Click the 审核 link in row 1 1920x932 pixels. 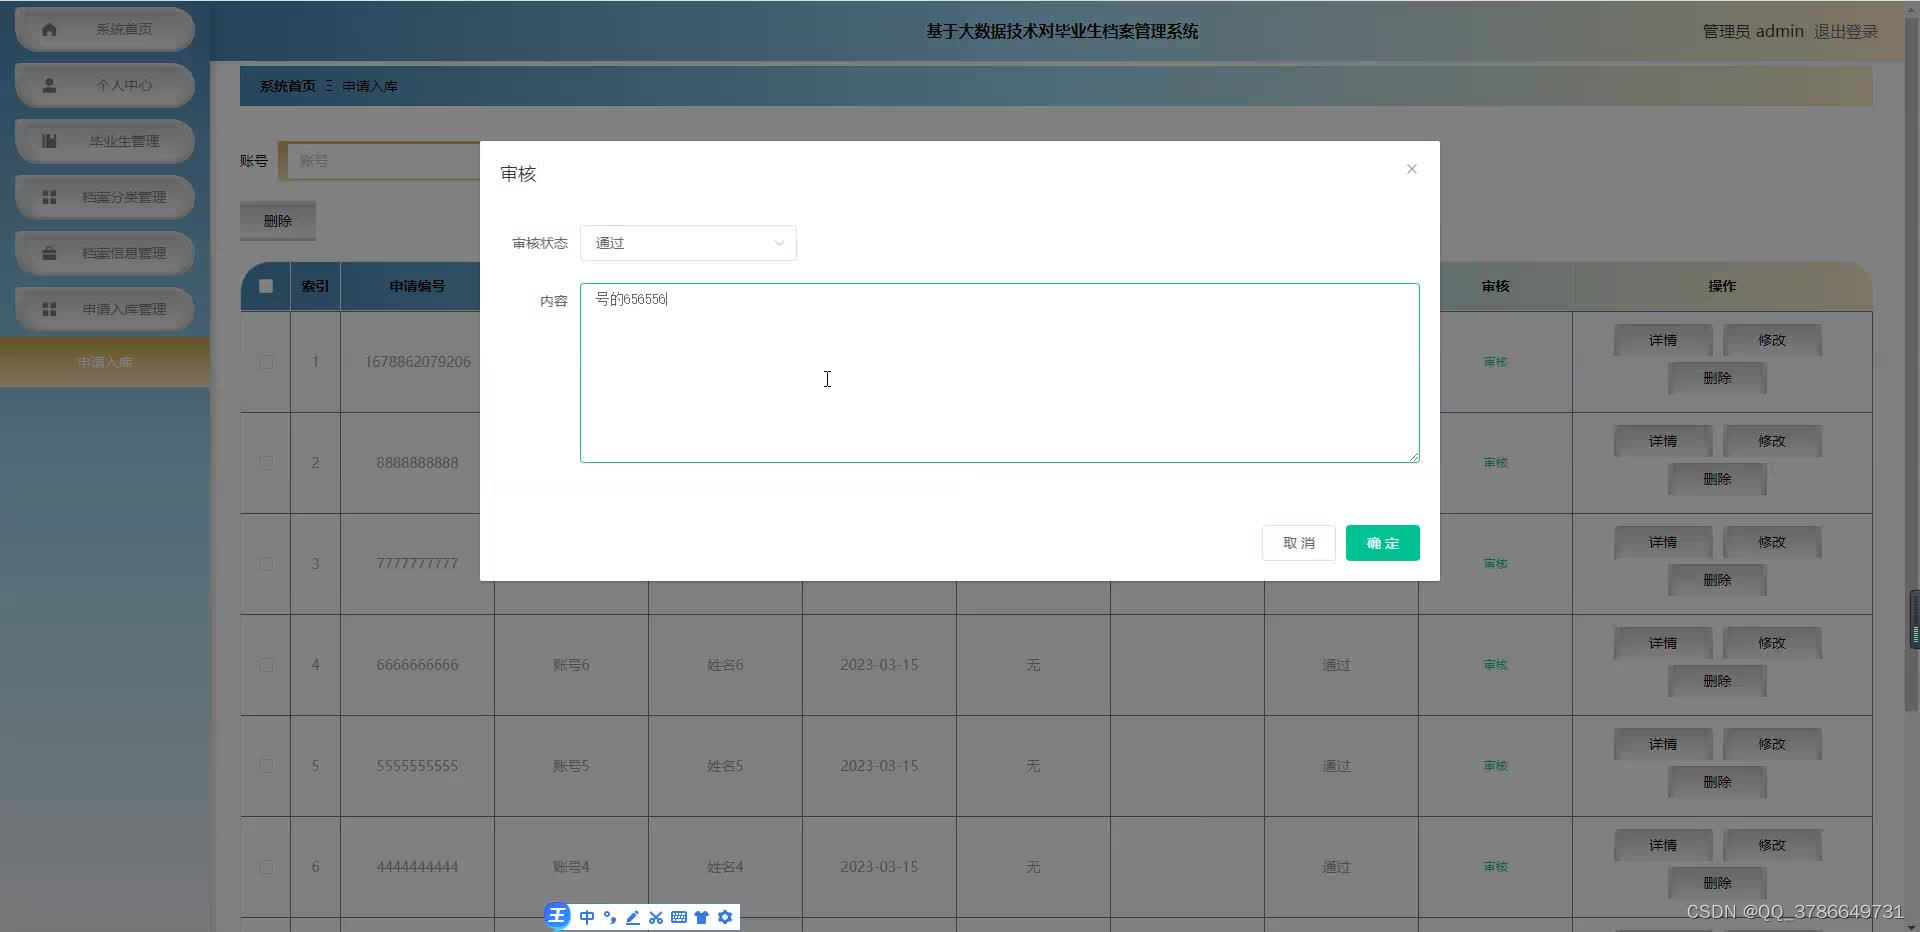(x=1495, y=362)
